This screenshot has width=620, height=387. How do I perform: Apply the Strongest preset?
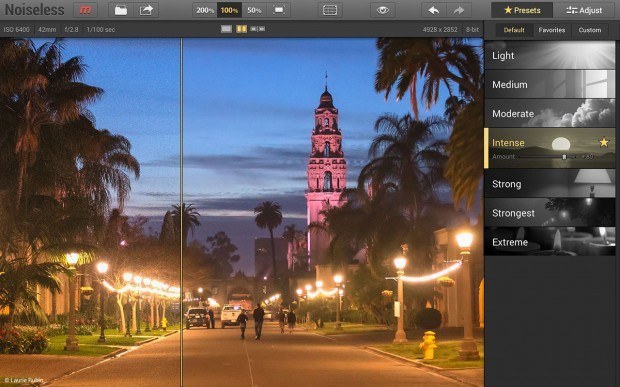(x=550, y=213)
